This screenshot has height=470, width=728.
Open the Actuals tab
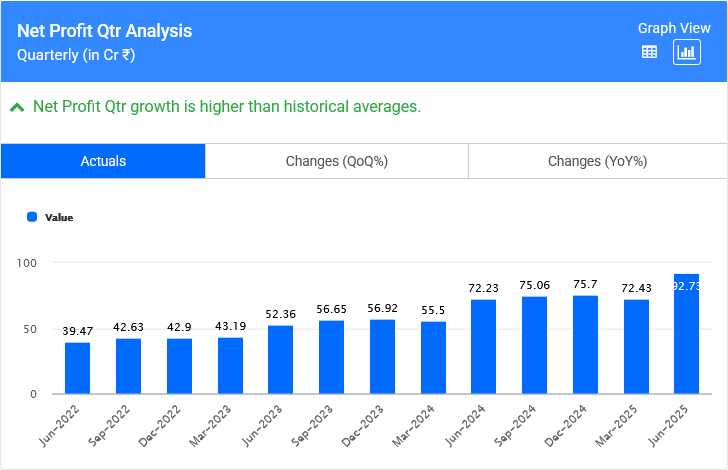[103, 161]
